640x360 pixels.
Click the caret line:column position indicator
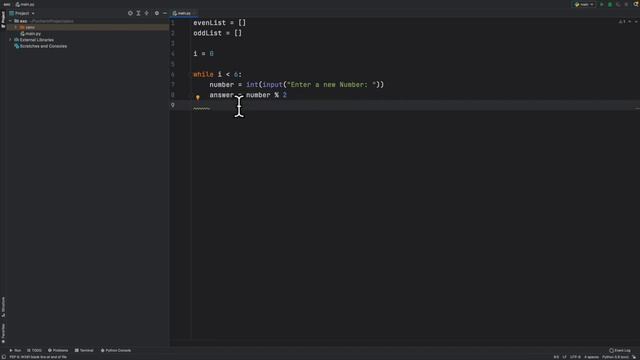pyautogui.click(x=556, y=357)
